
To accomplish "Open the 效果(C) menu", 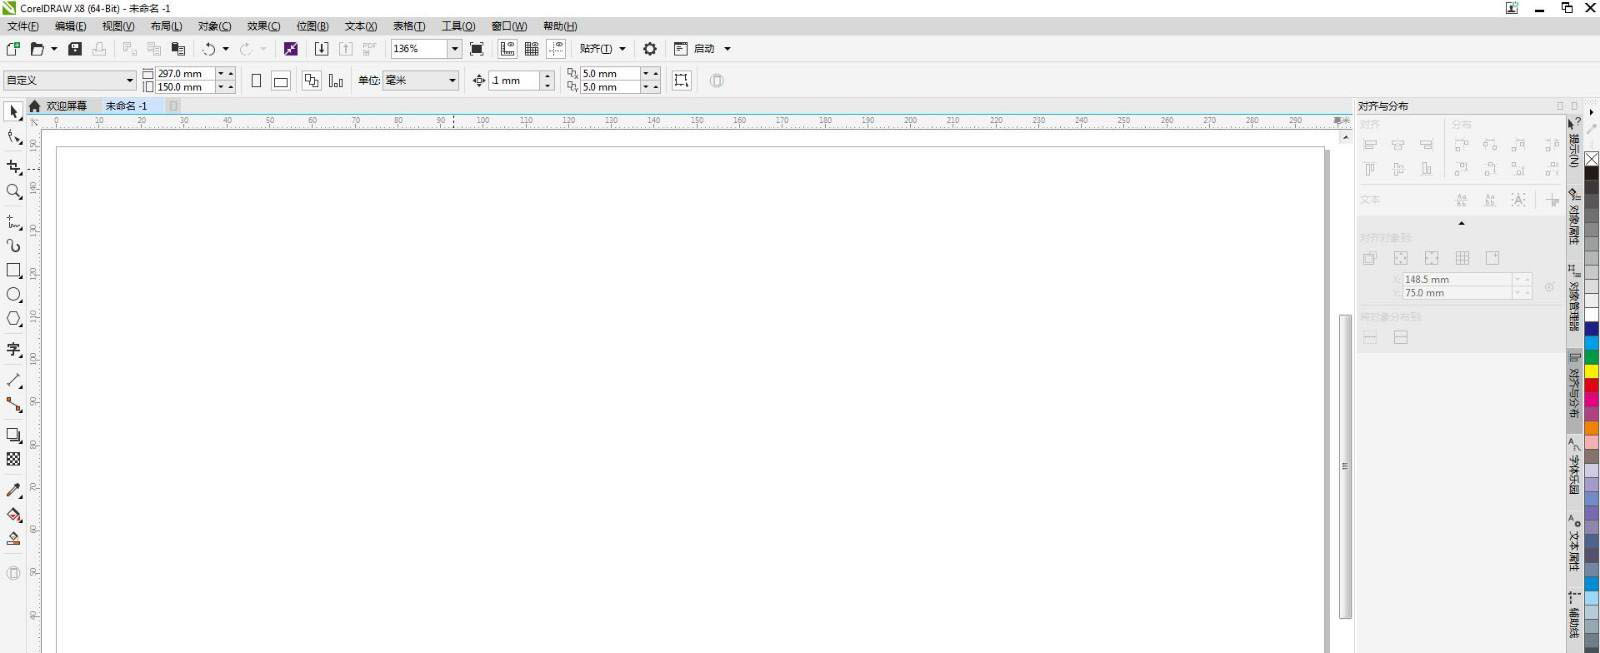I will coord(263,26).
